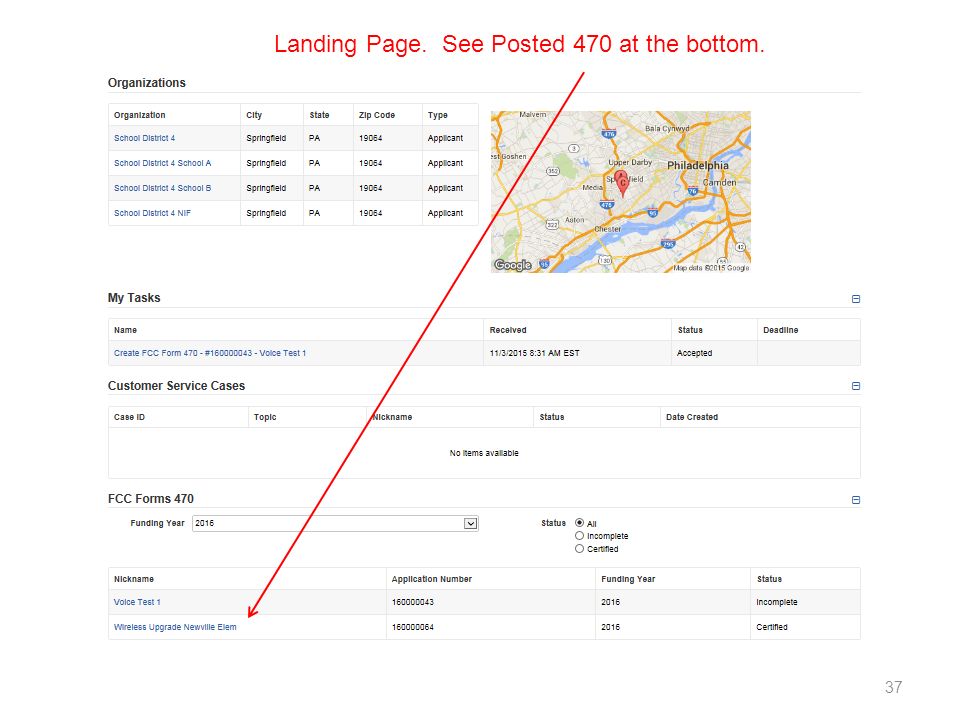Image resolution: width=960 pixels, height=720 pixels.
Task: Click application number 160000043
Action: tap(413, 602)
